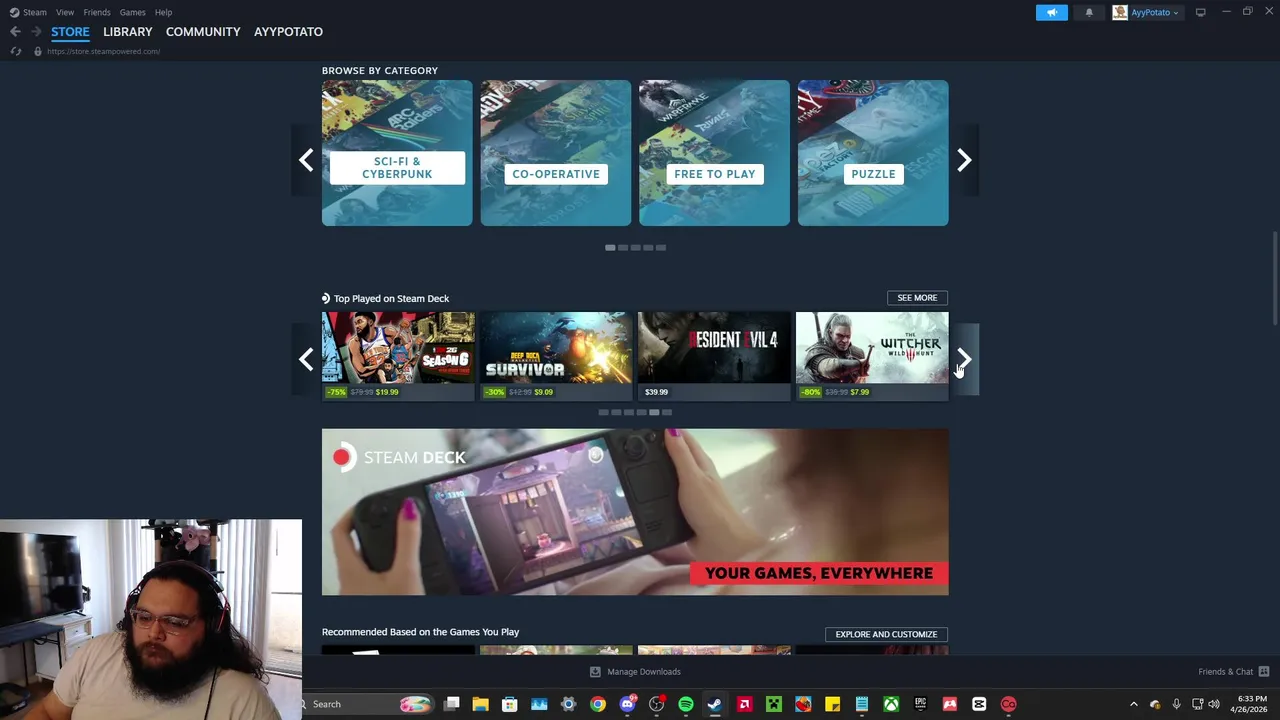Open the Friends & Chat link
1280x720 pixels.
[x=1226, y=672]
